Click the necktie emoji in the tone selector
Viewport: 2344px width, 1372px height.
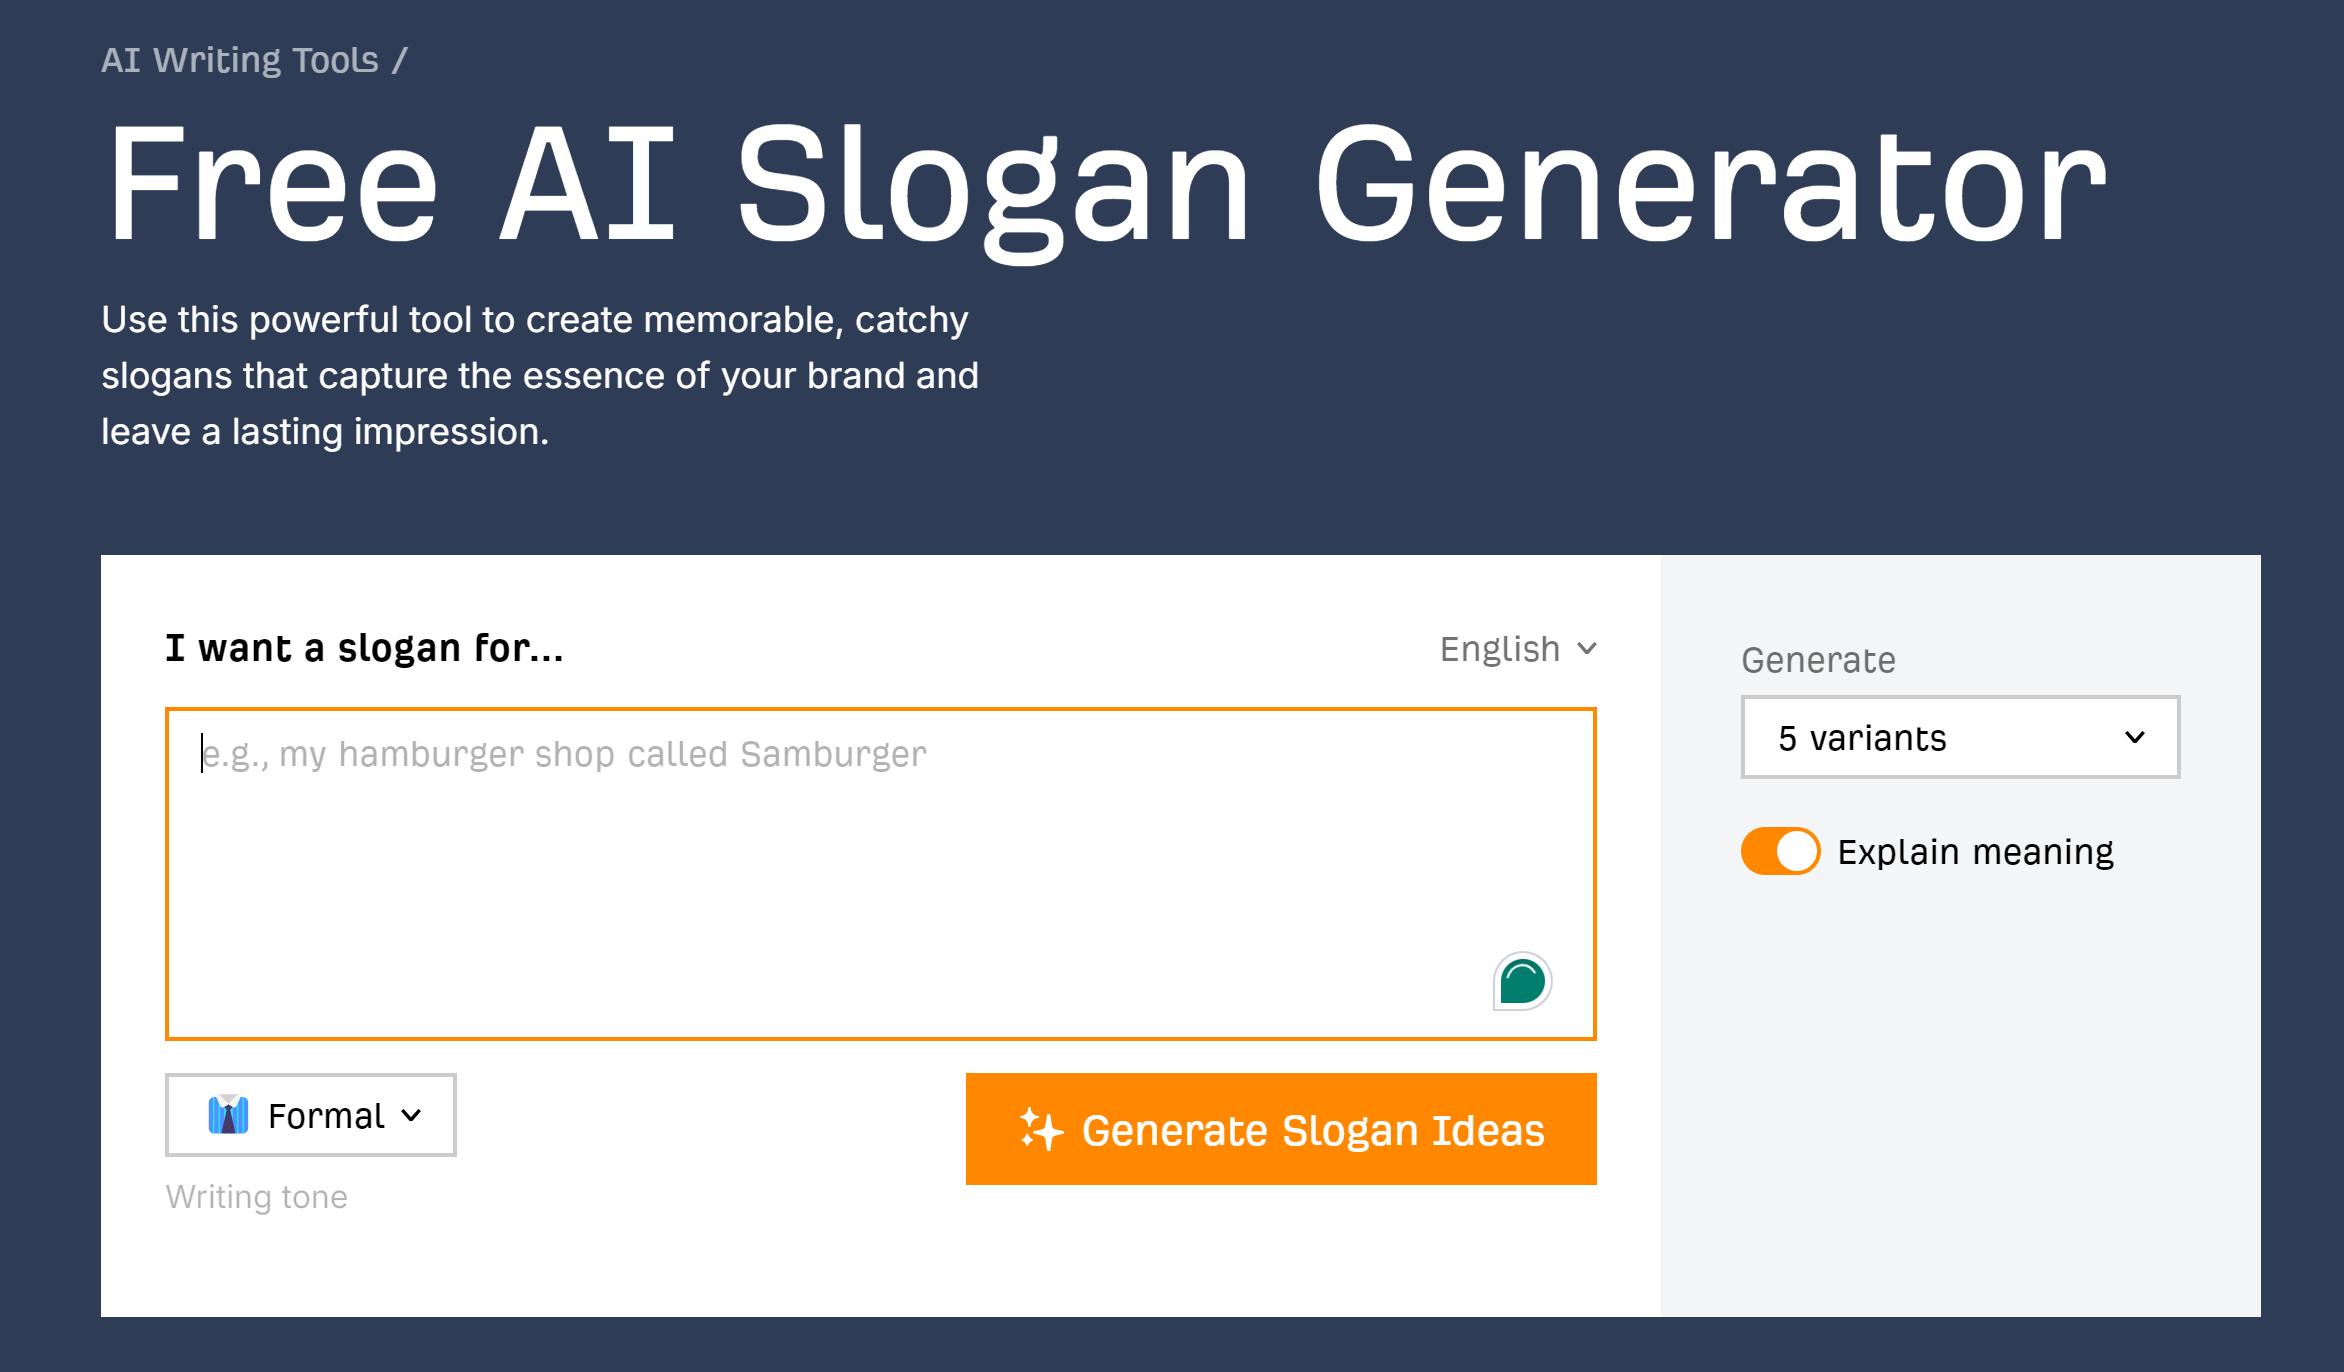click(x=229, y=1115)
